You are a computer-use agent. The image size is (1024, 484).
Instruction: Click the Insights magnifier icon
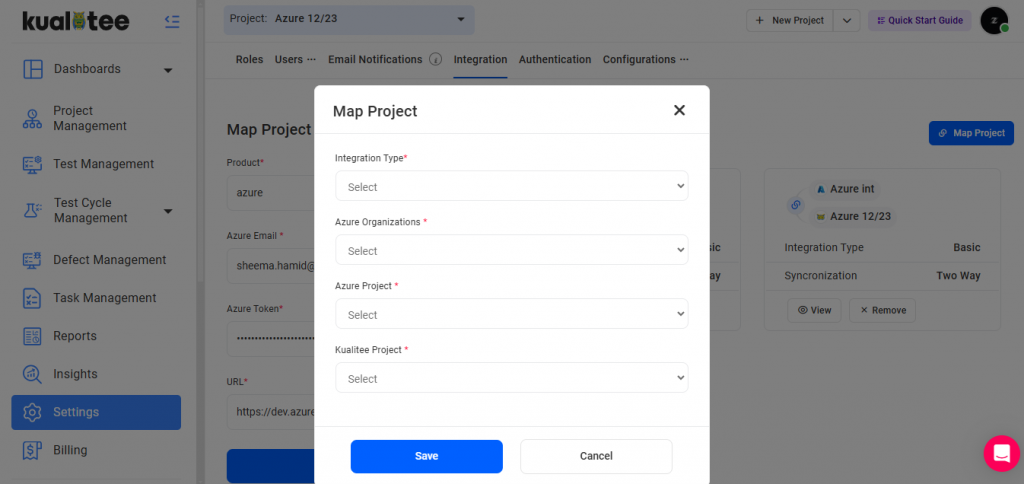tap(33, 374)
